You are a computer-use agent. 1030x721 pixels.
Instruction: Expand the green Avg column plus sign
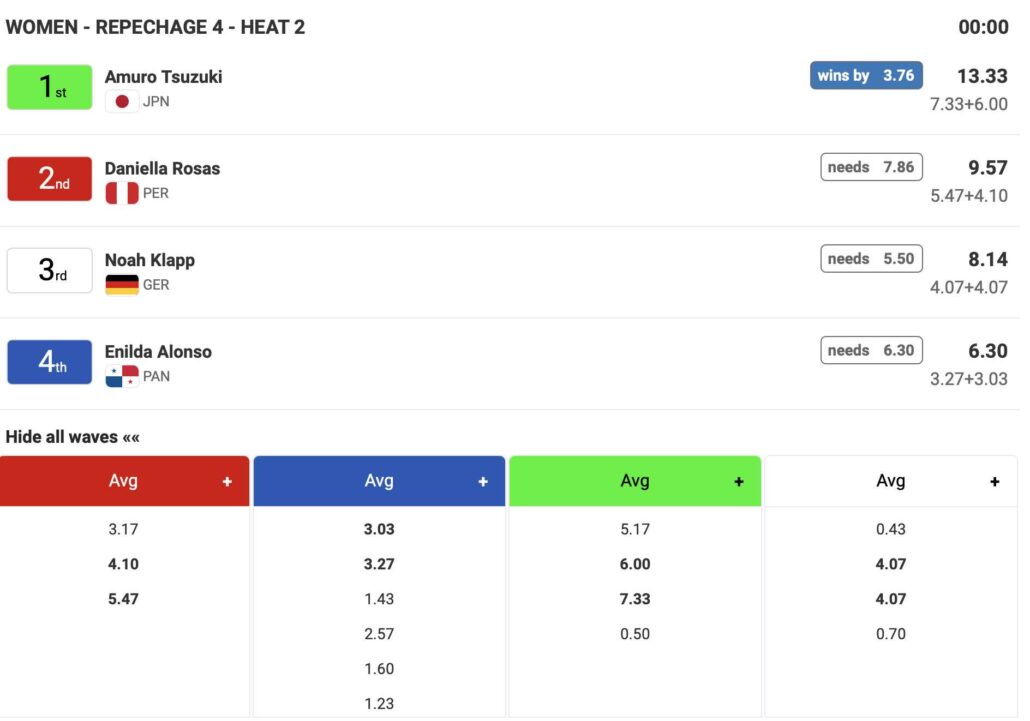[x=739, y=482]
